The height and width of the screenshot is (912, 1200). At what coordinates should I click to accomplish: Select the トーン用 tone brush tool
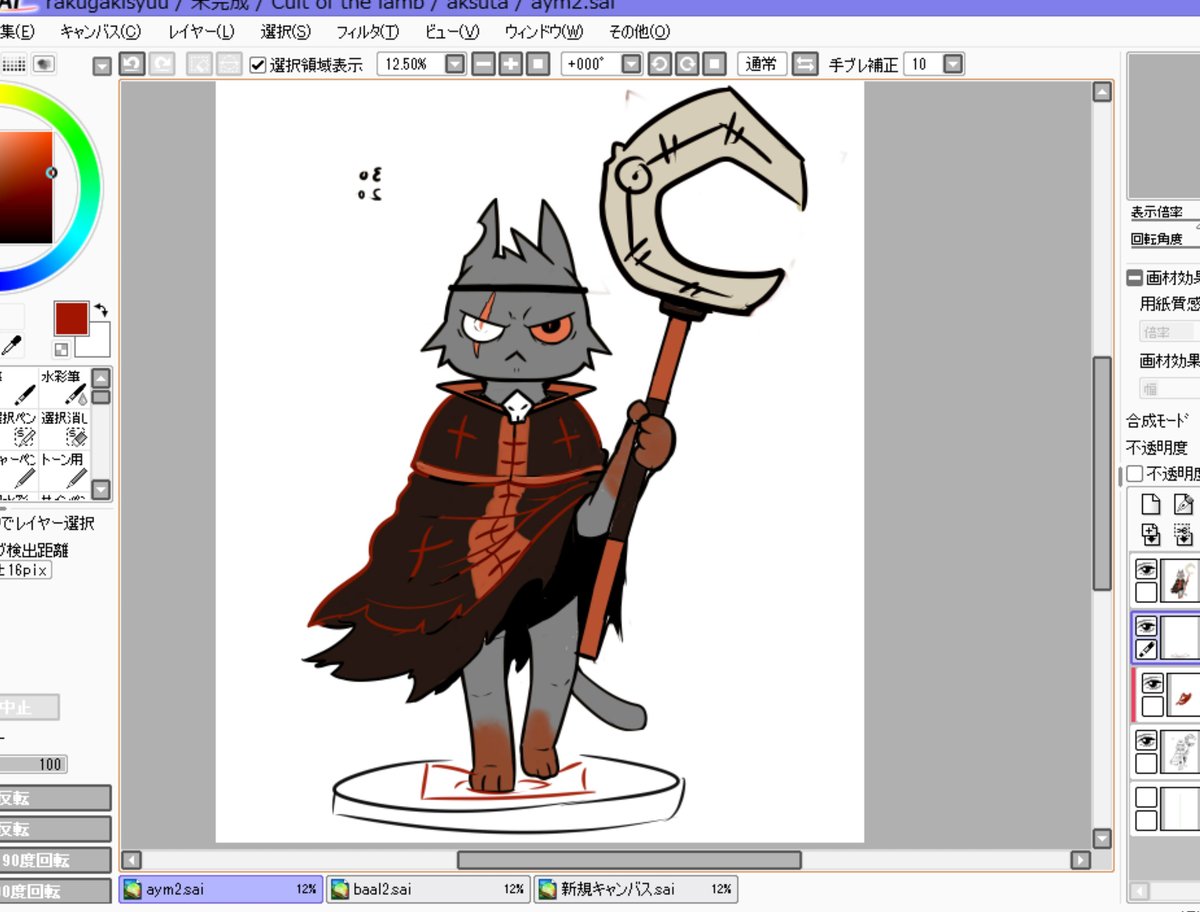(64, 470)
